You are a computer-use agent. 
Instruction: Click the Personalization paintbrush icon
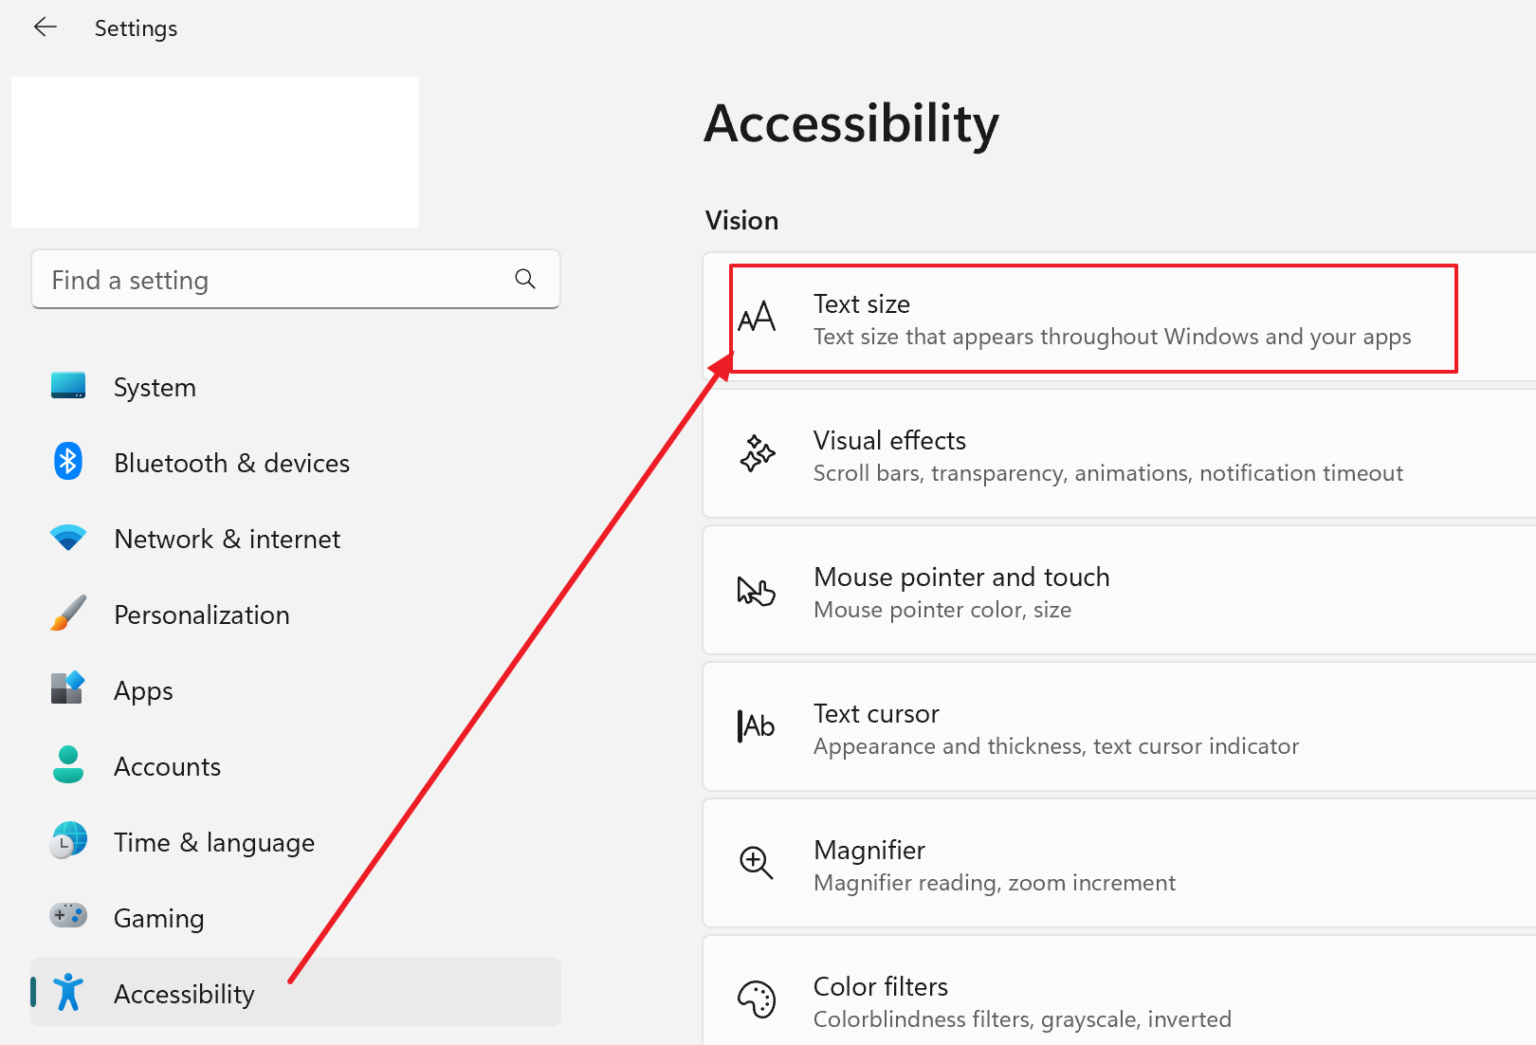tap(68, 613)
